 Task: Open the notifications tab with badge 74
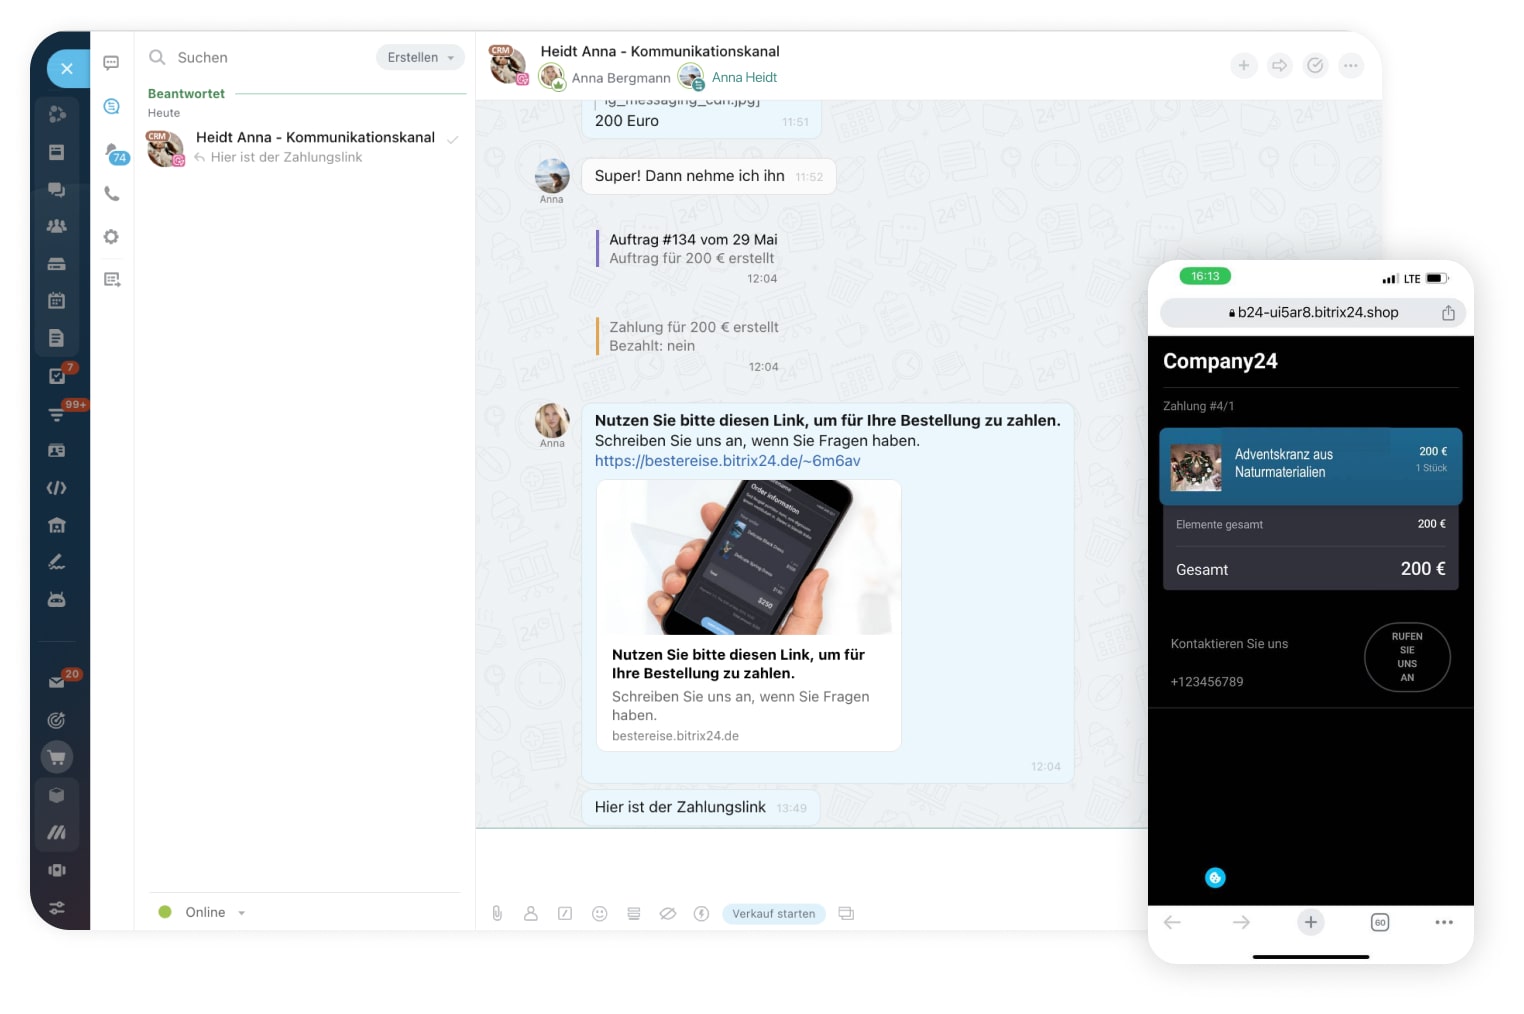tap(116, 153)
